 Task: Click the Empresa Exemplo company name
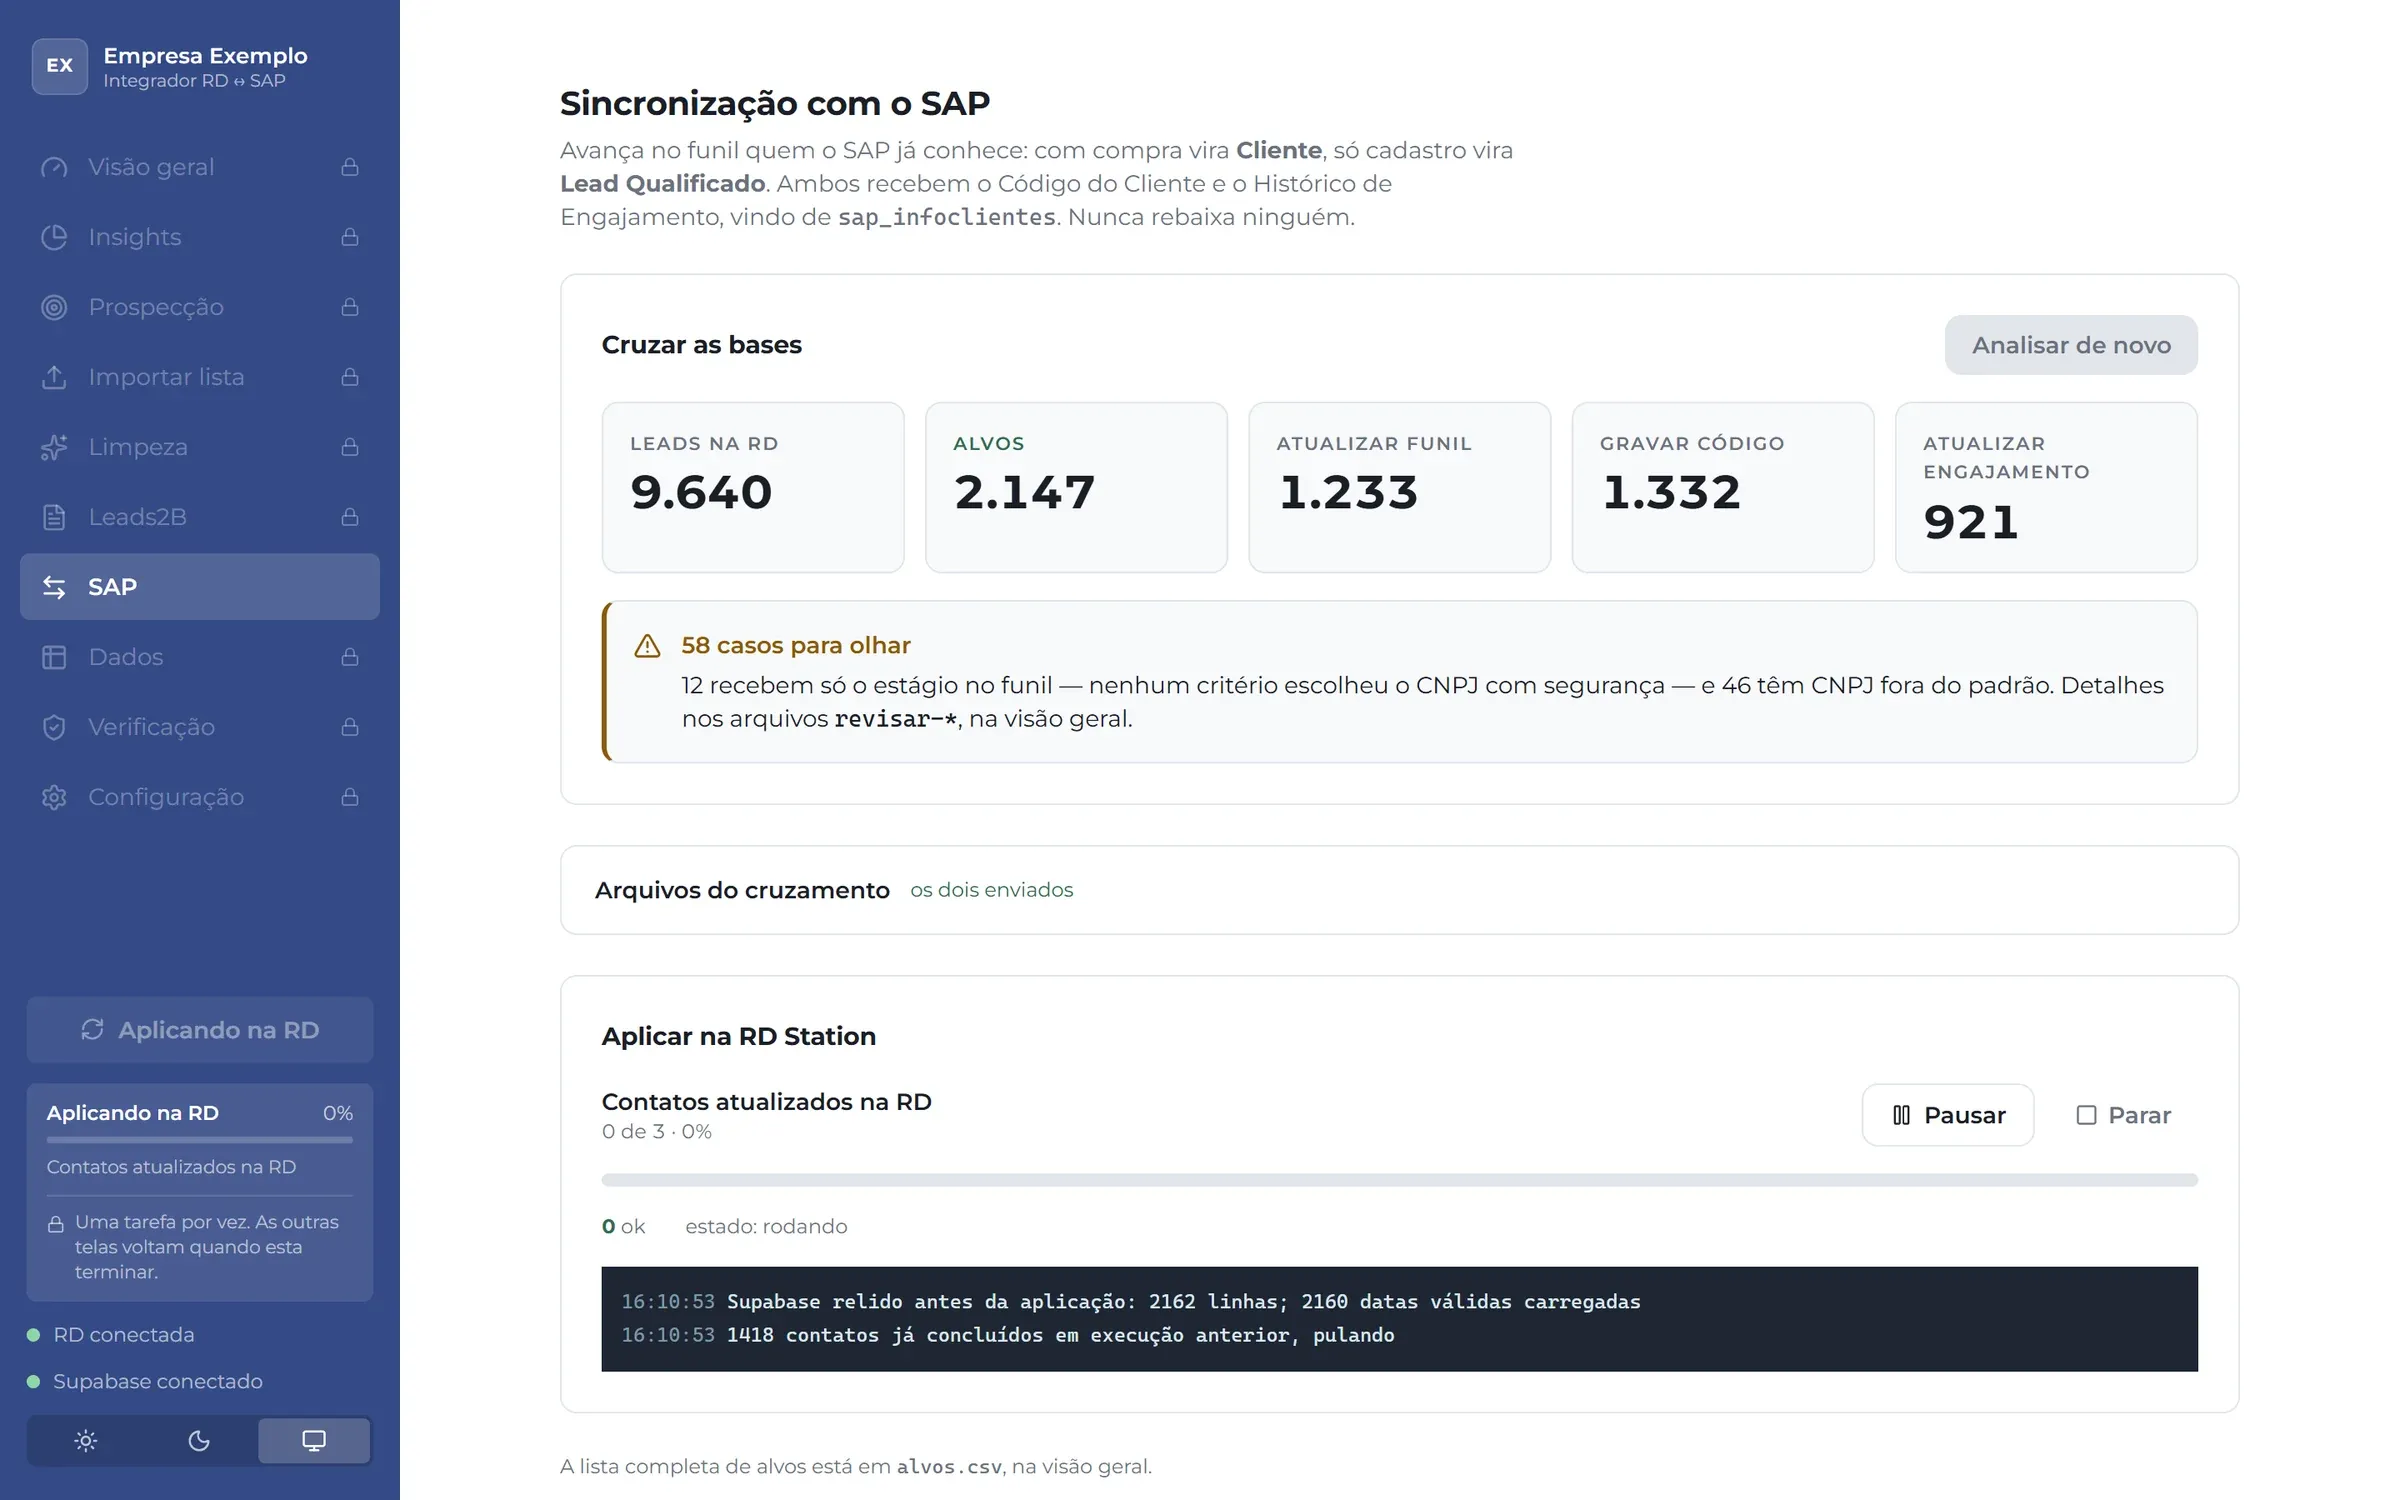point(205,56)
